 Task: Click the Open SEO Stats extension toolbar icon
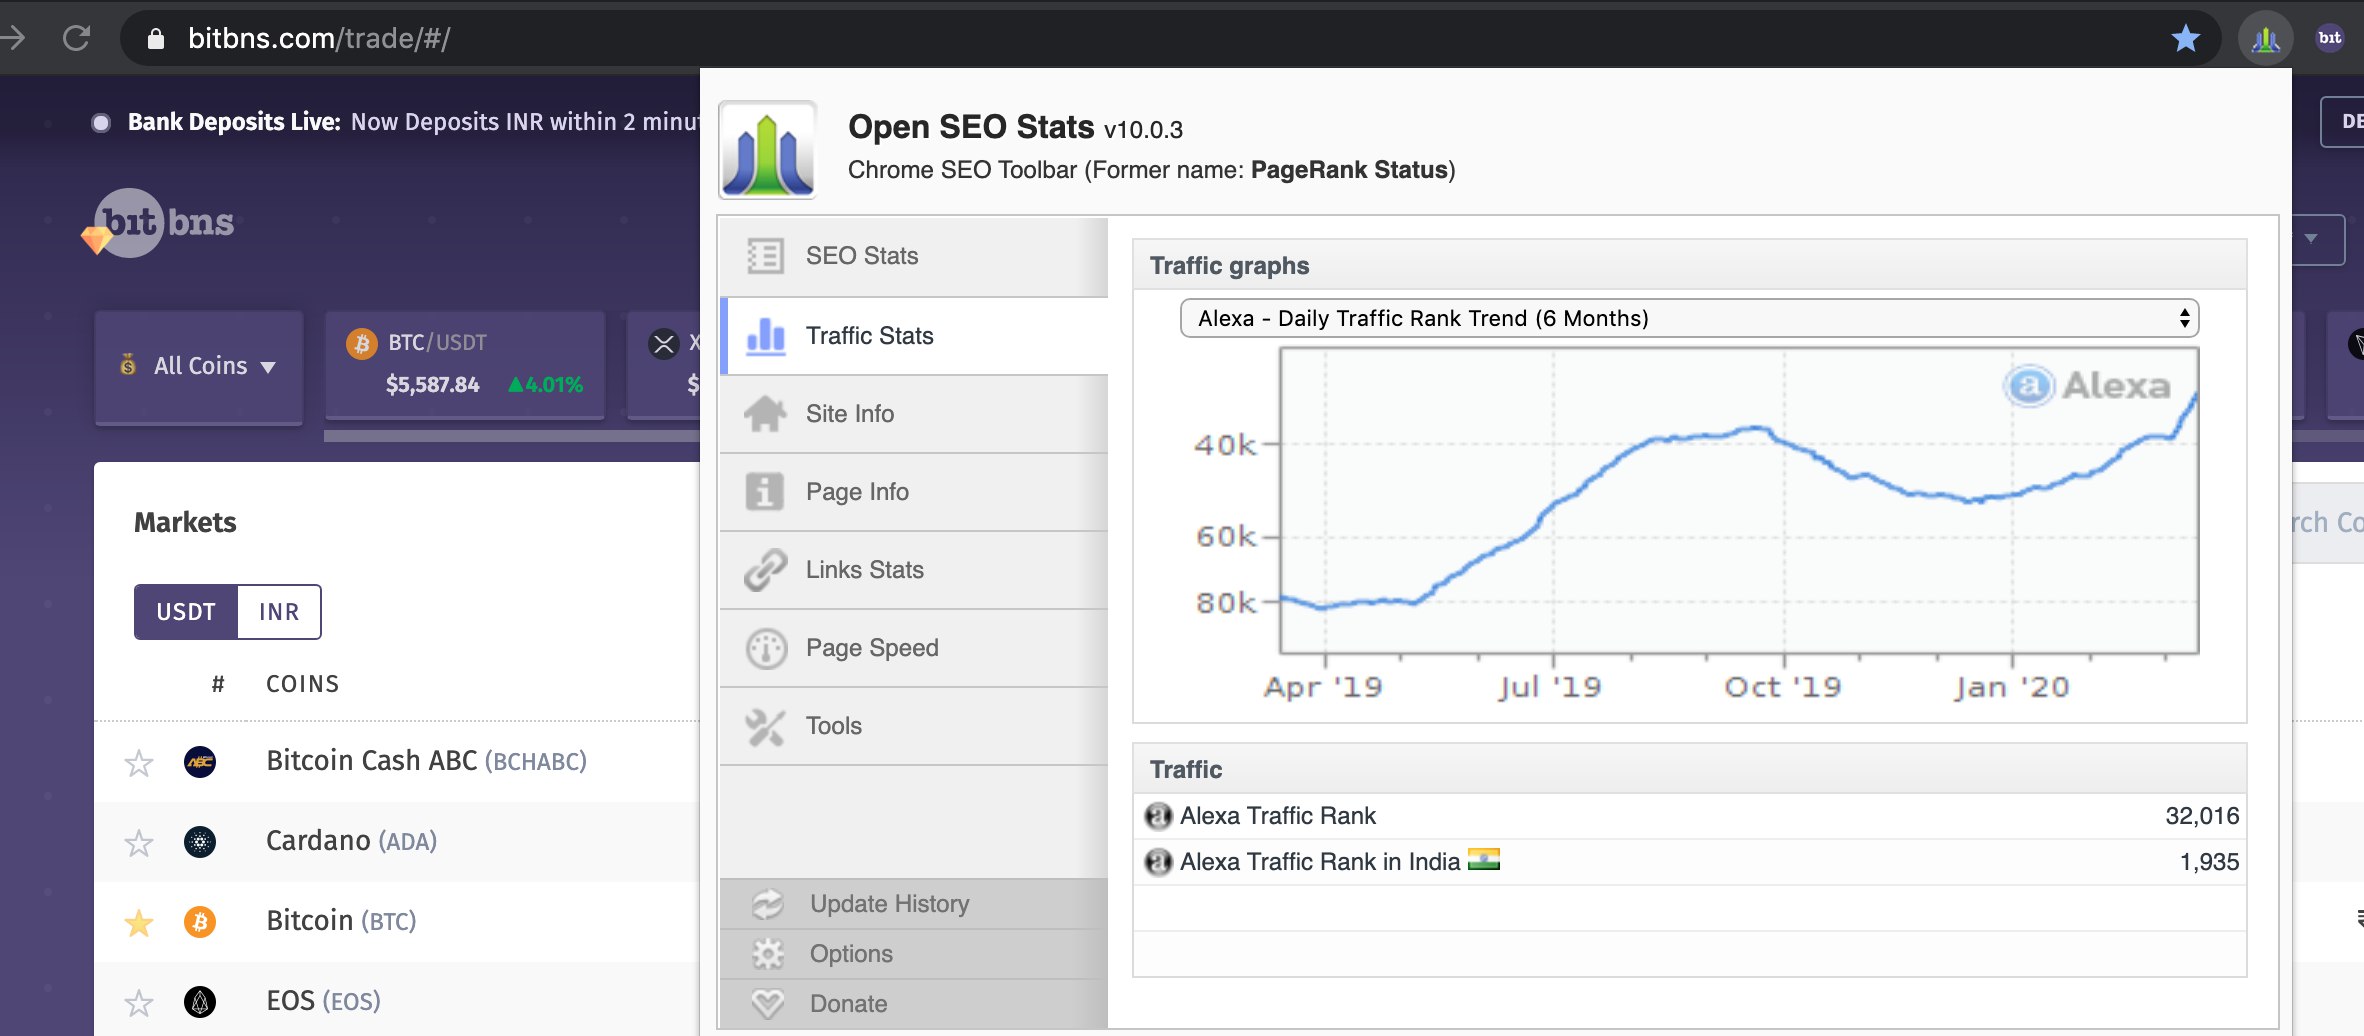(x=2265, y=39)
